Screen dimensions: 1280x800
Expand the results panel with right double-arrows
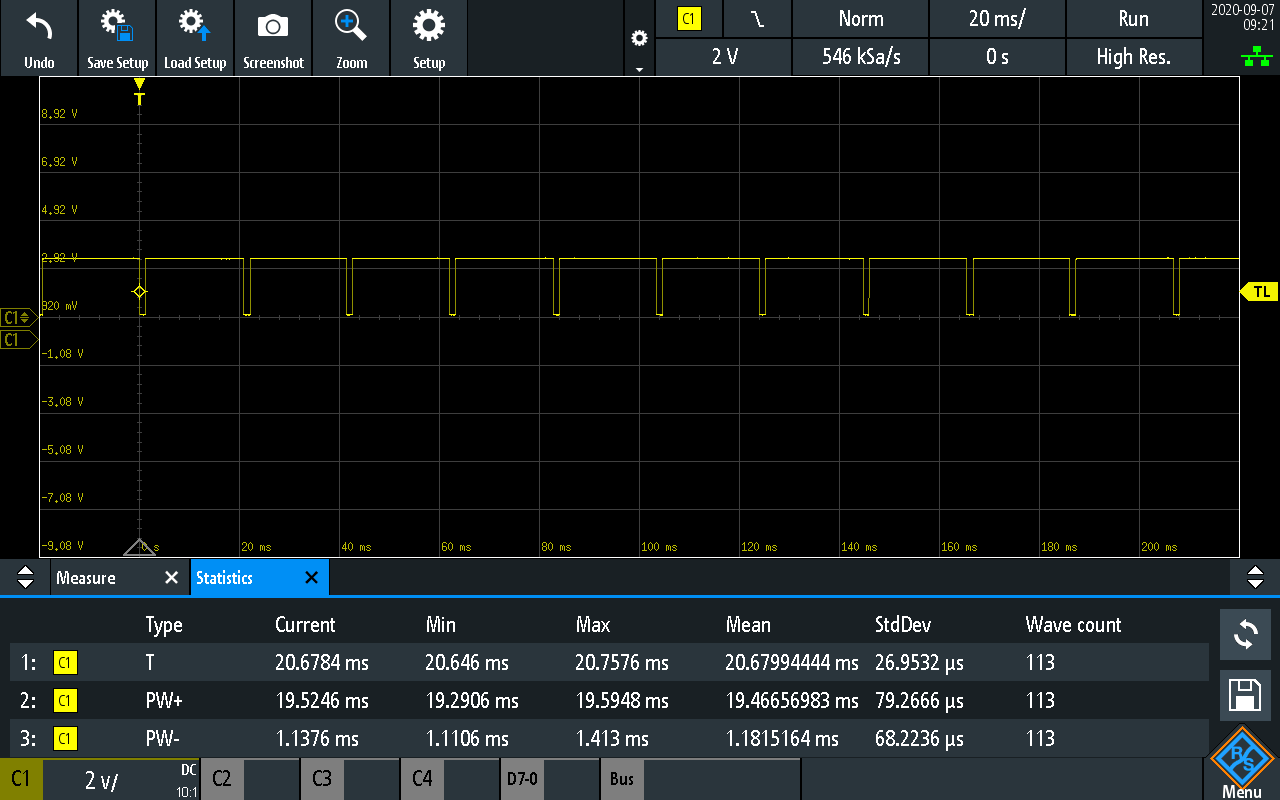1255,577
